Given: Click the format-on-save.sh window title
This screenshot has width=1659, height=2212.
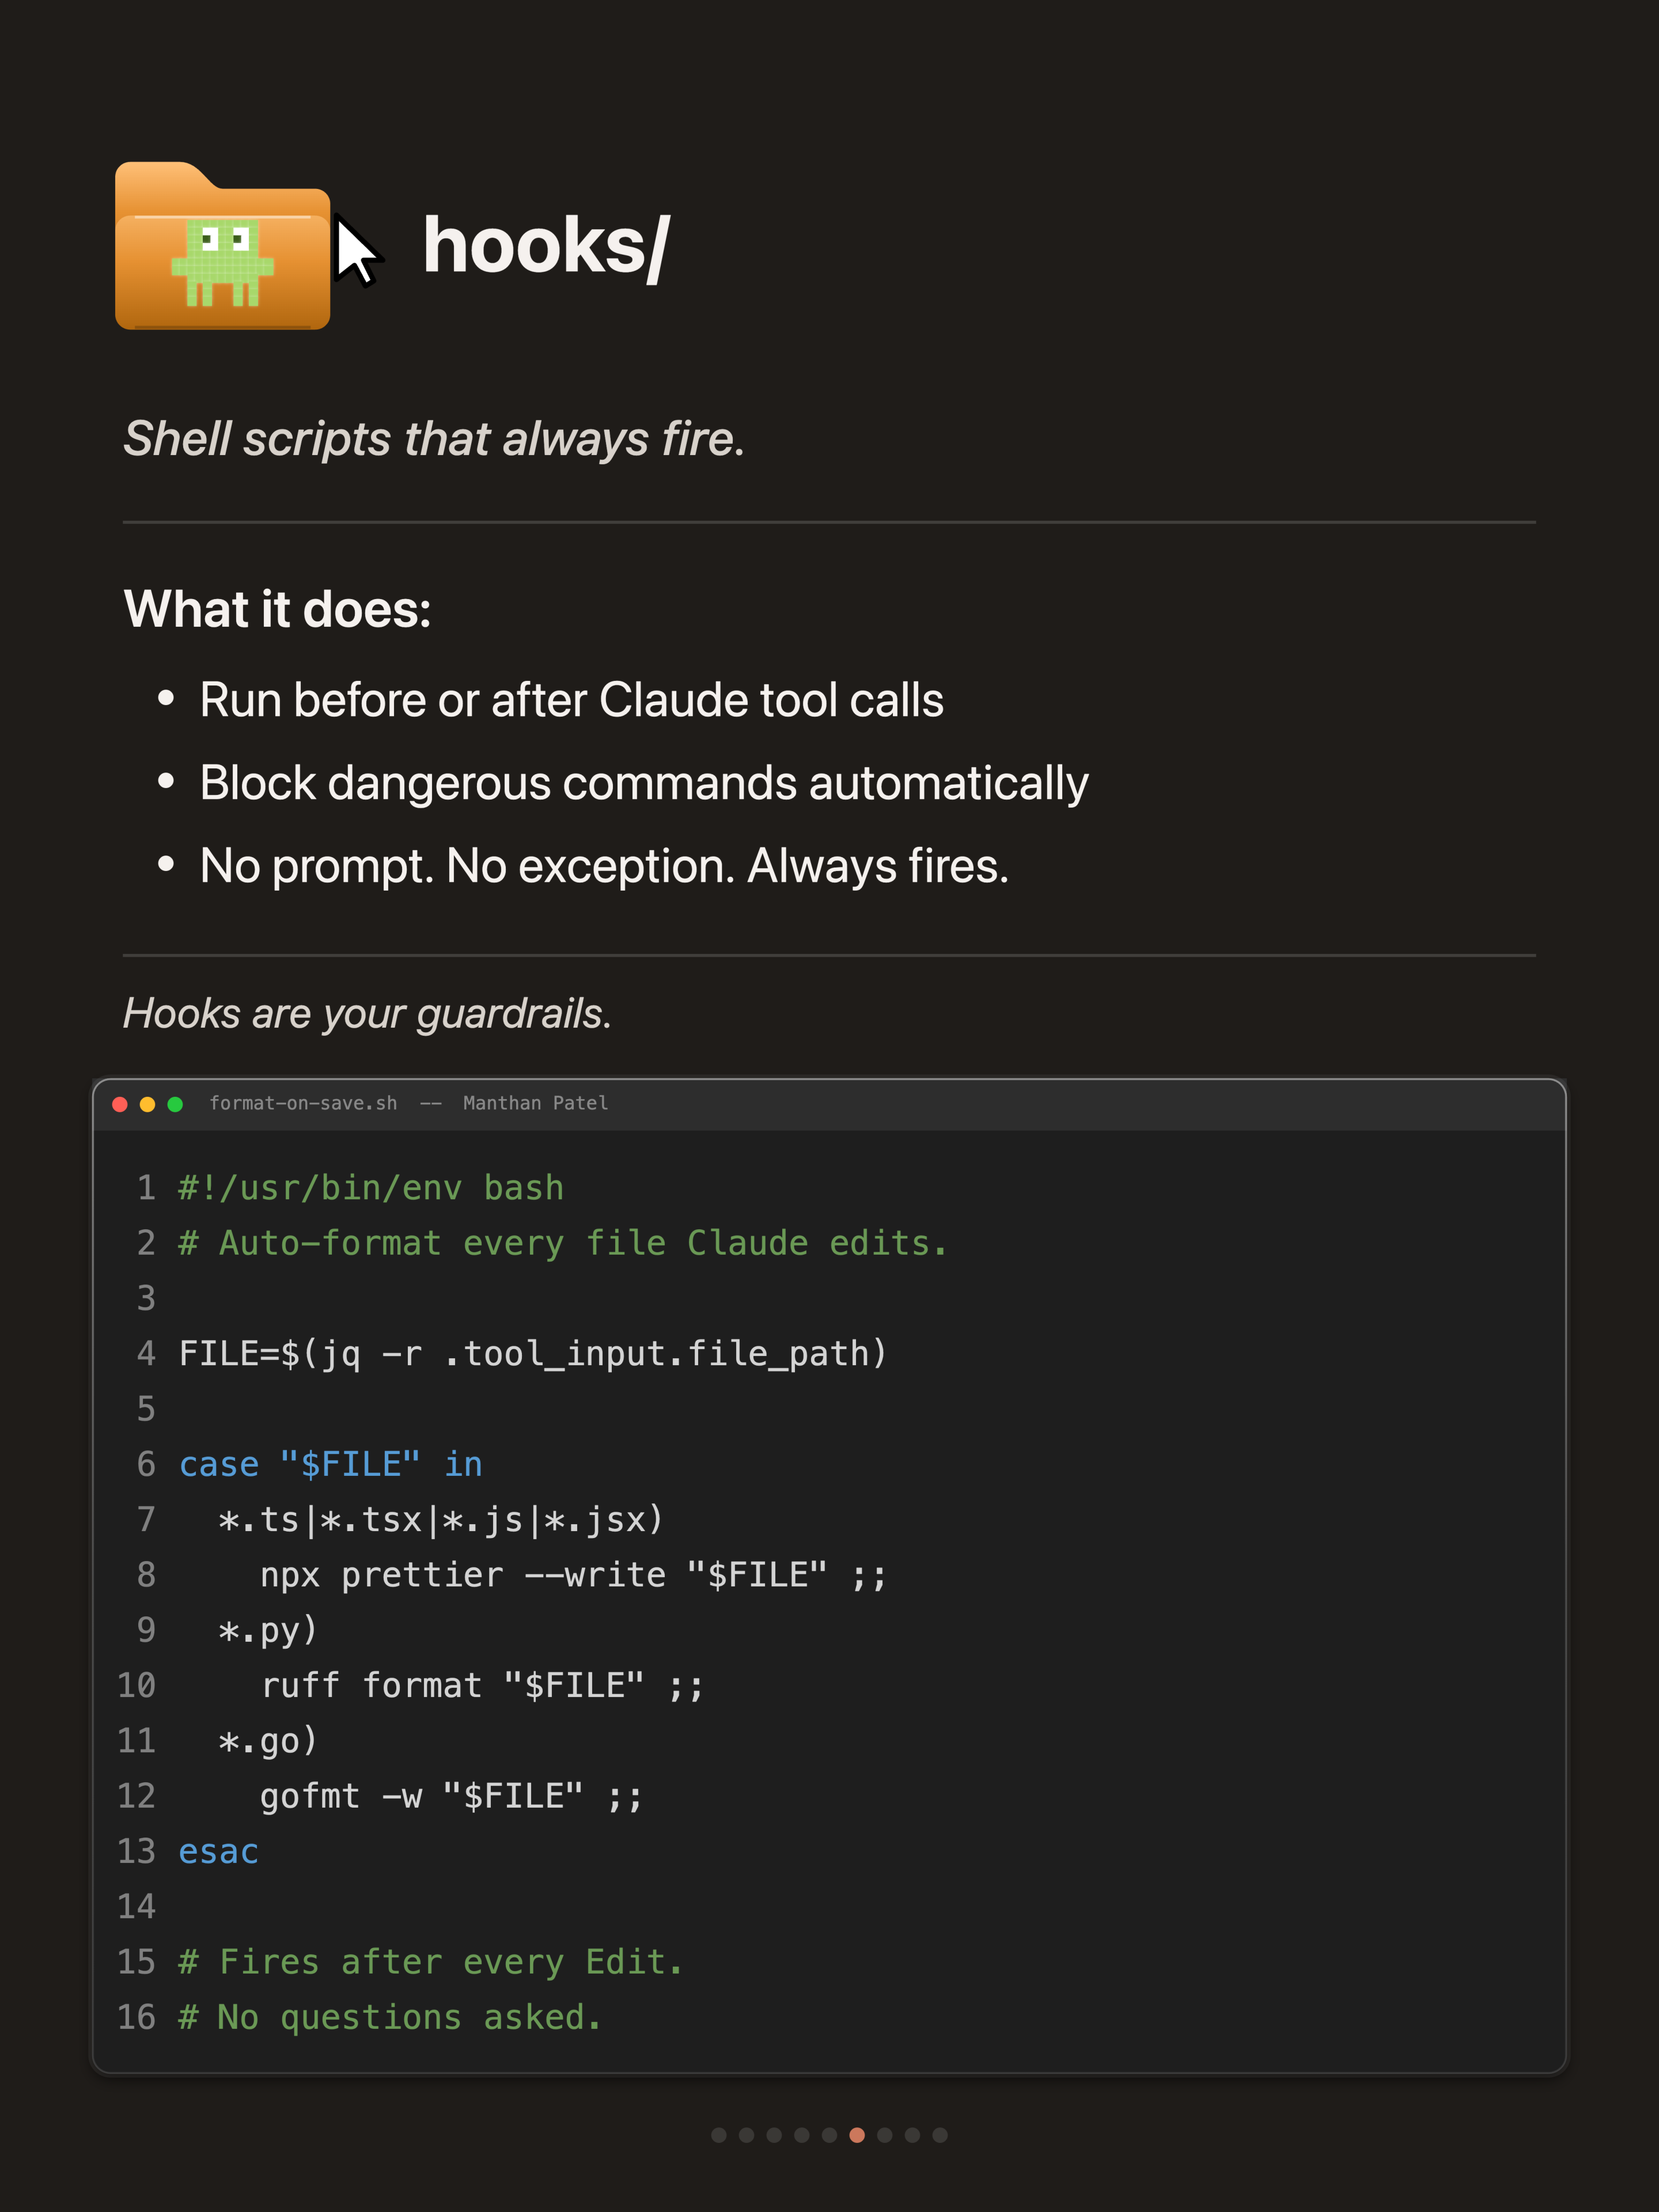Looking at the screenshot, I should pyautogui.click(x=303, y=1103).
